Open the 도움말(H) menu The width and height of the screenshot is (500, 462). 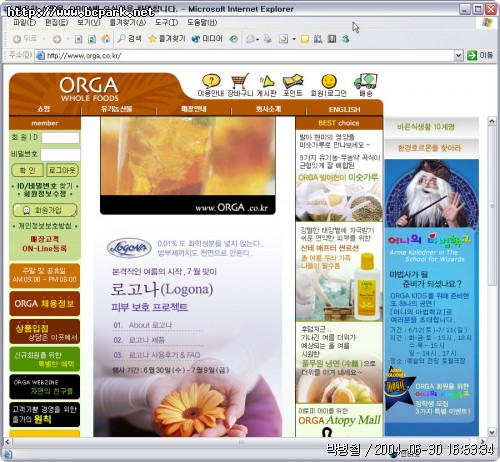click(202, 23)
